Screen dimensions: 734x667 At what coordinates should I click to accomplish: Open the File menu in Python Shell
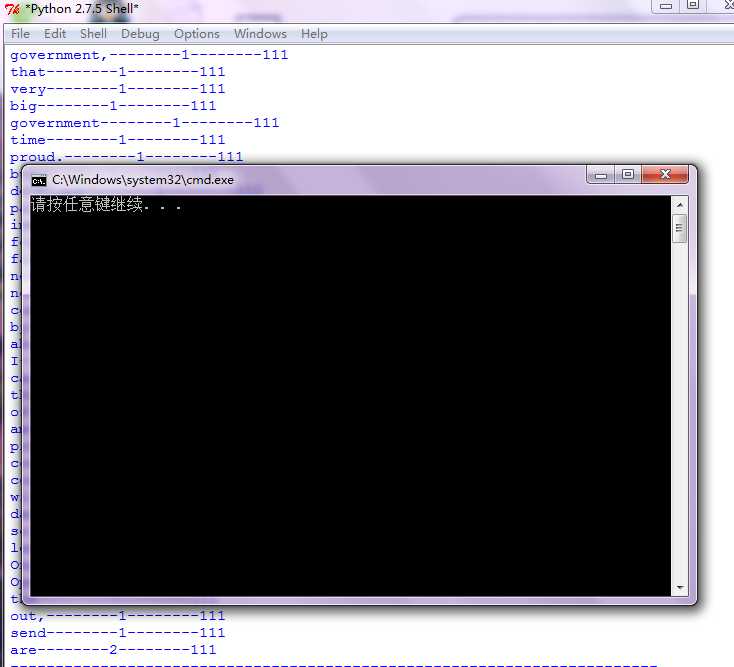pyautogui.click(x=20, y=34)
